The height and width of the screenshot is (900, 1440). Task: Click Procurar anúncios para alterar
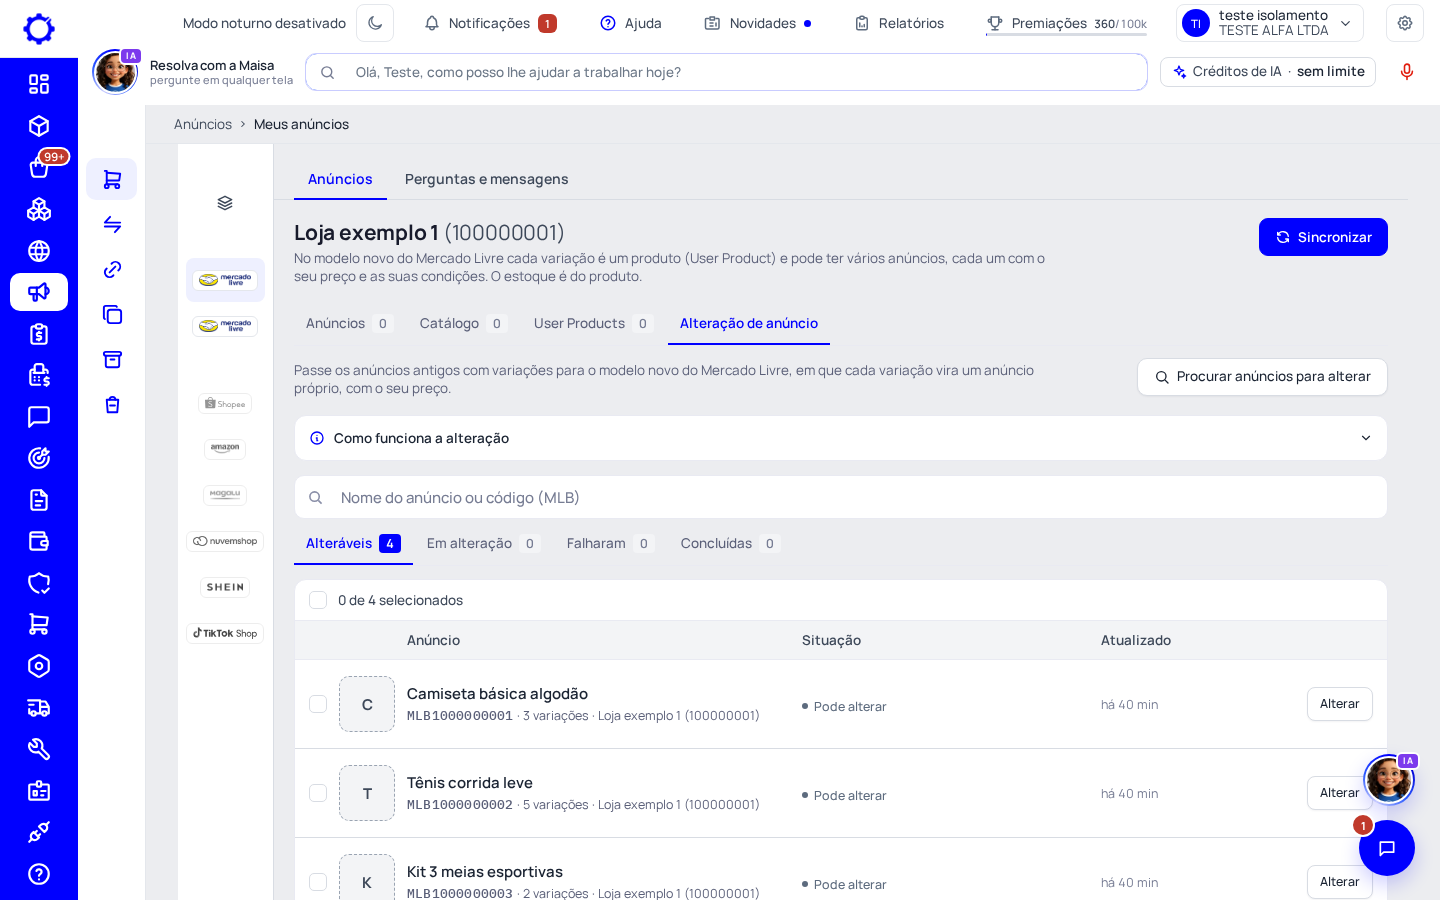(1262, 377)
